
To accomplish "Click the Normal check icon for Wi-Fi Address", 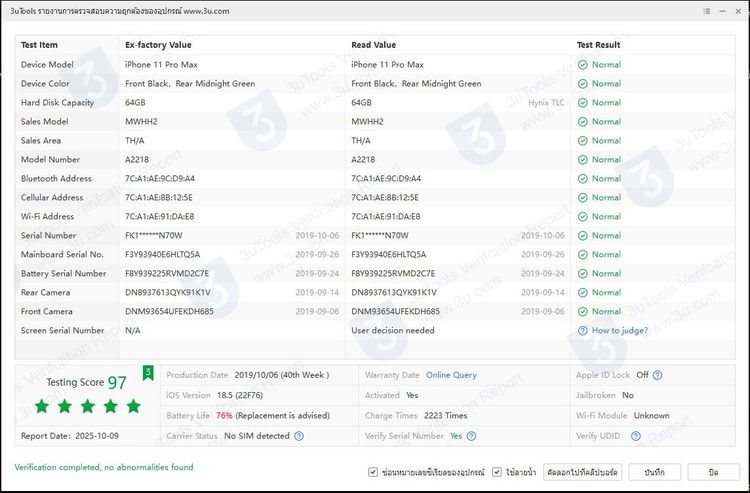I will 582,217.
